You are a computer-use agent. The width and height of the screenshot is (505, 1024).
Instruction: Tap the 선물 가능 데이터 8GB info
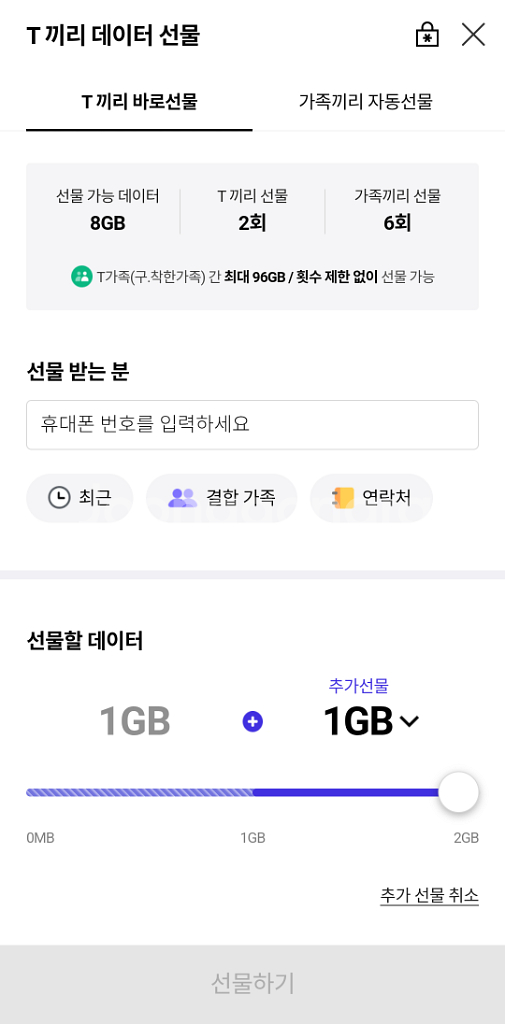pyautogui.click(x=108, y=211)
